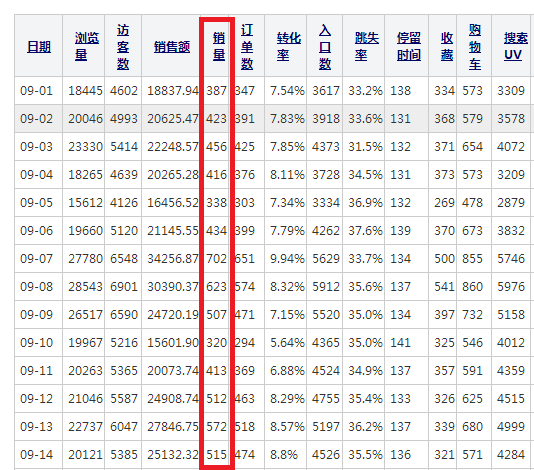Select date cell 09-12
534x470 pixels.
click(36, 398)
